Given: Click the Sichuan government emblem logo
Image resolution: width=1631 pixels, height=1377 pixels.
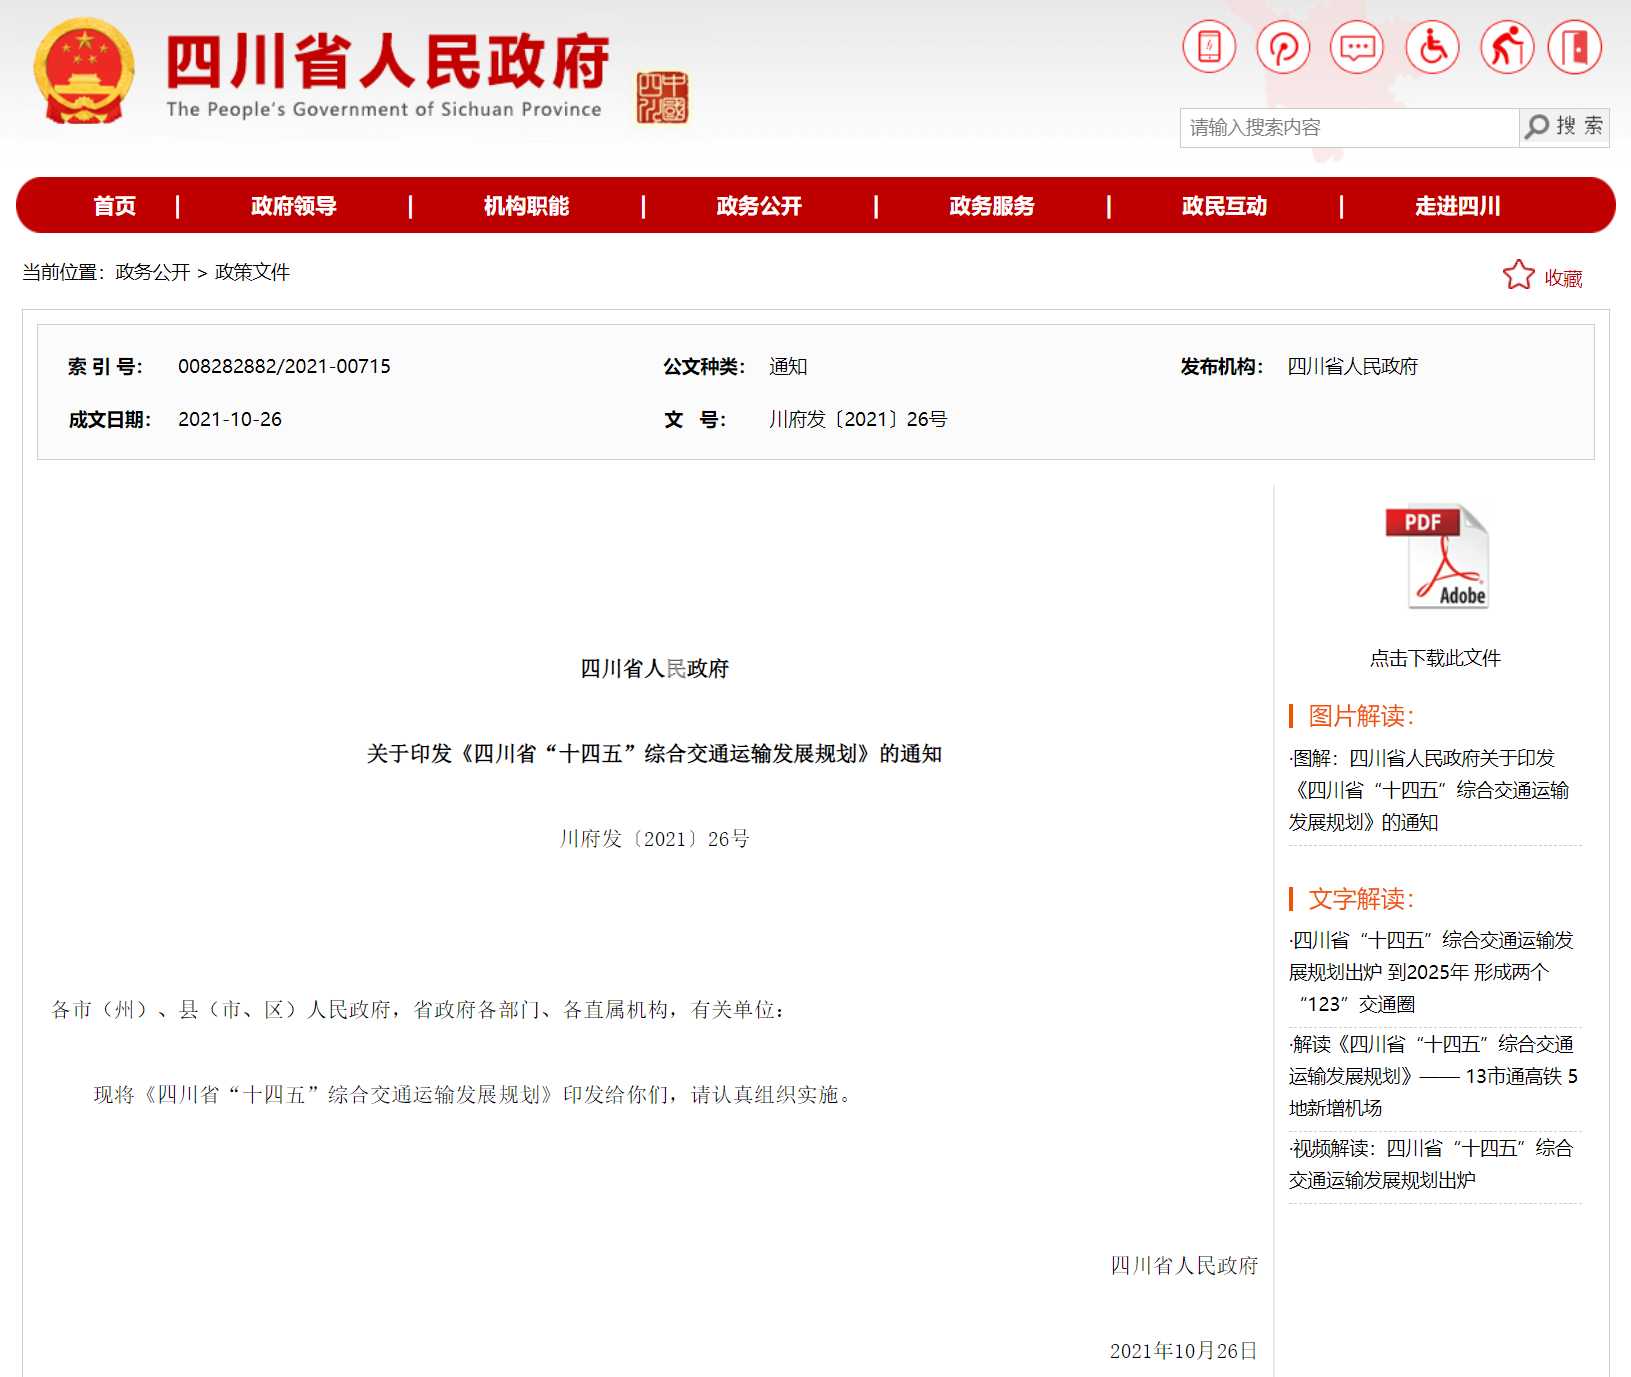Looking at the screenshot, I should (84, 72).
